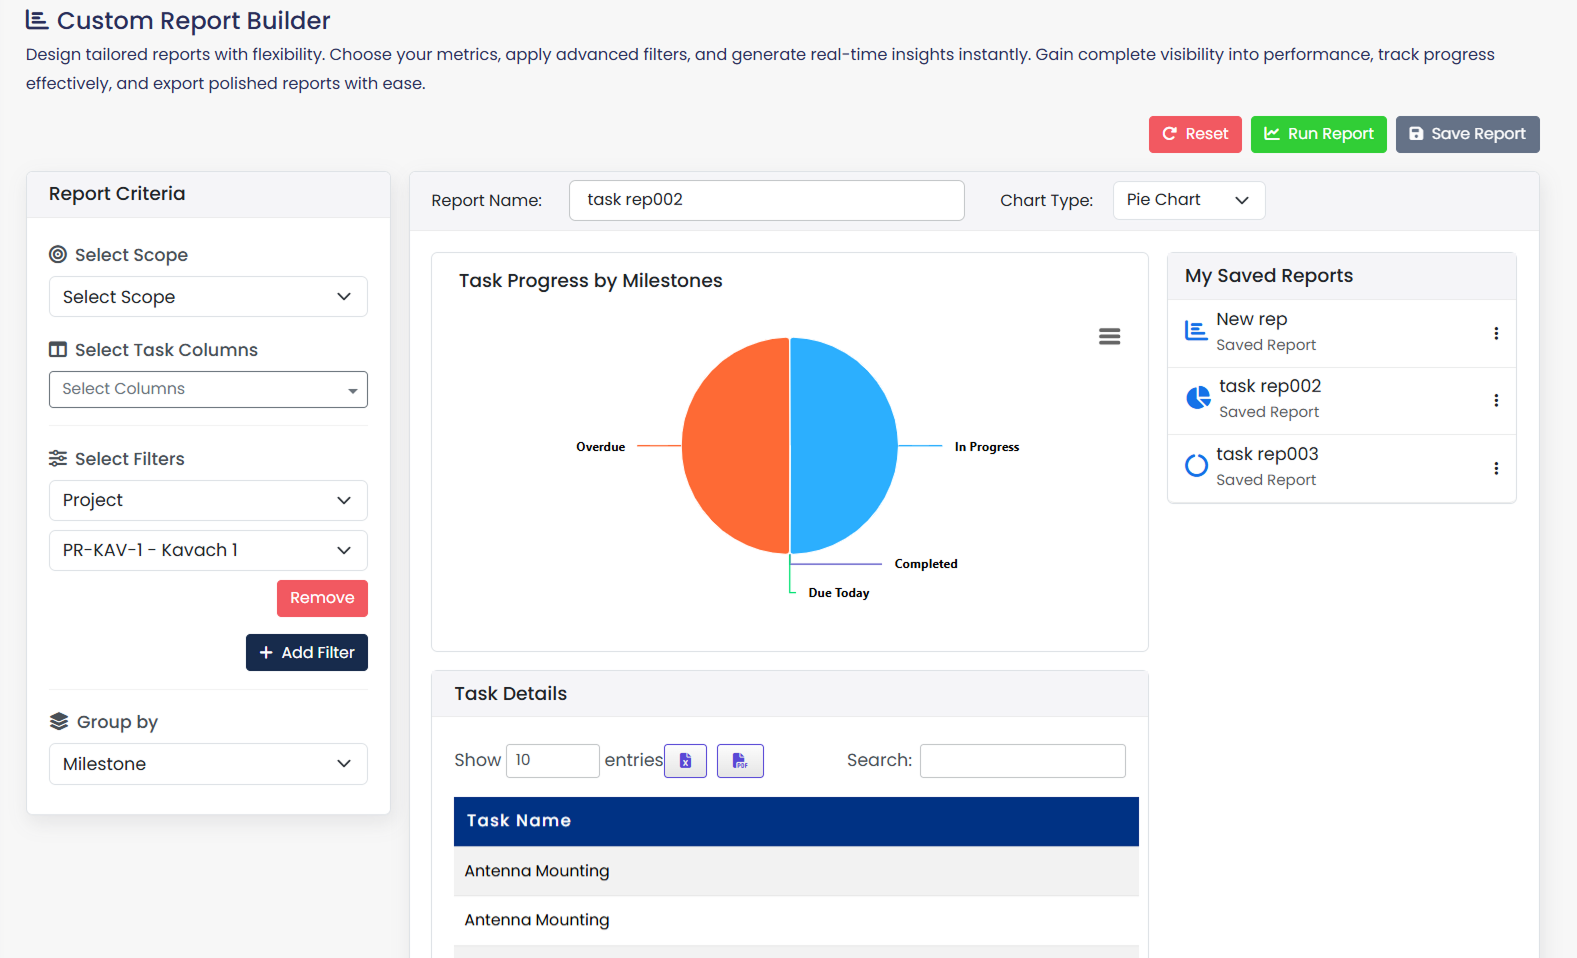Click the bar chart icon beside New rep
Screen dimensions: 1577x958
[1196, 331]
